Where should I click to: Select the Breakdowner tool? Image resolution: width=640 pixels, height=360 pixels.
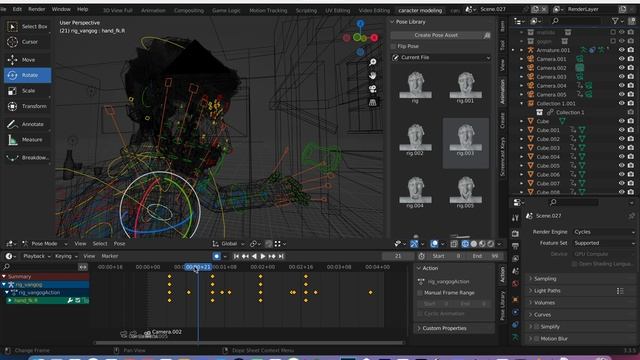(x=27, y=158)
